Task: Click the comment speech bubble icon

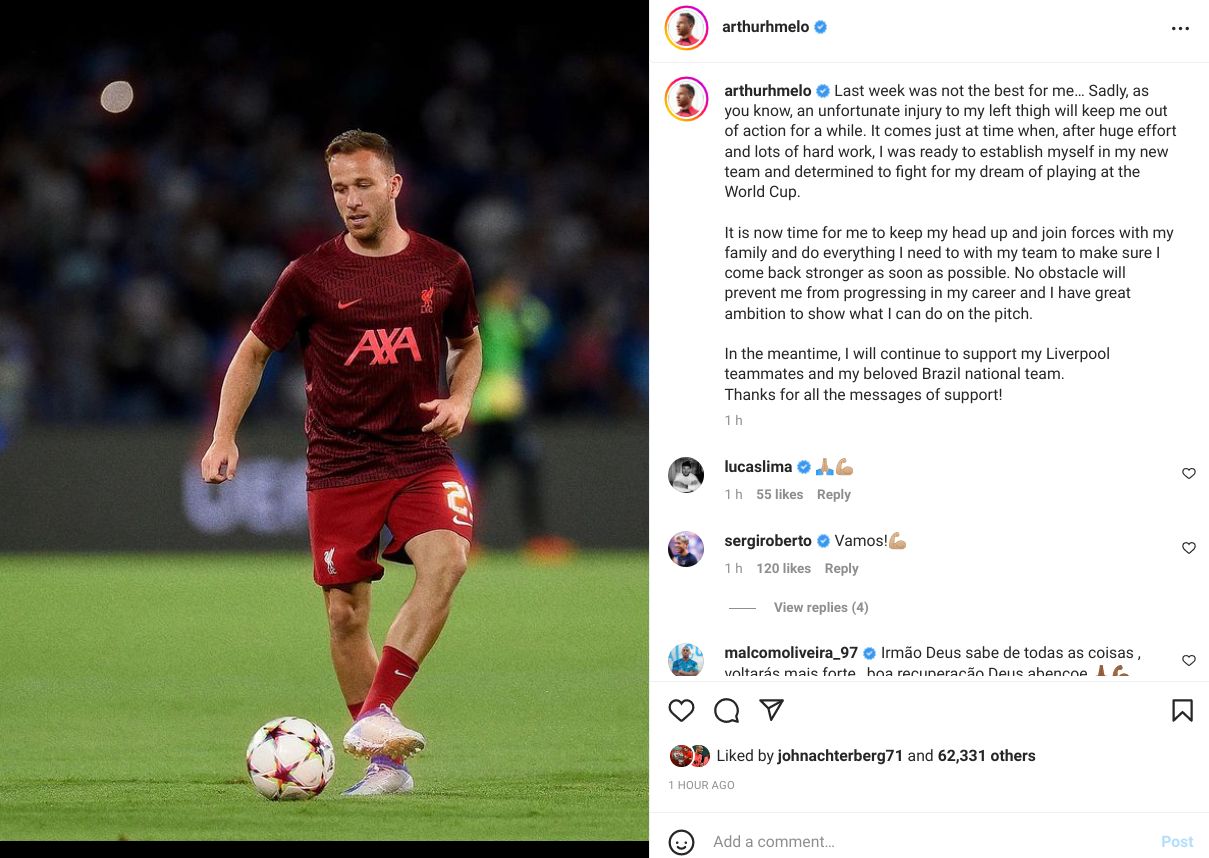Action: pyautogui.click(x=727, y=710)
